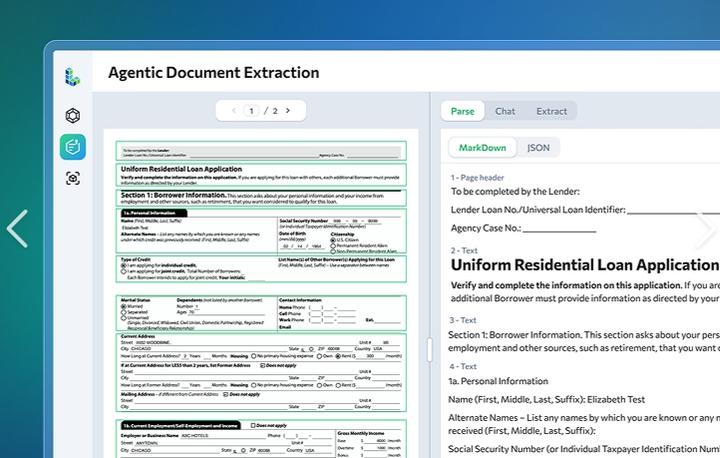This screenshot has width=720, height=458.
Task: Tick Former Address Does not apply checkbox
Action: click(x=262, y=366)
